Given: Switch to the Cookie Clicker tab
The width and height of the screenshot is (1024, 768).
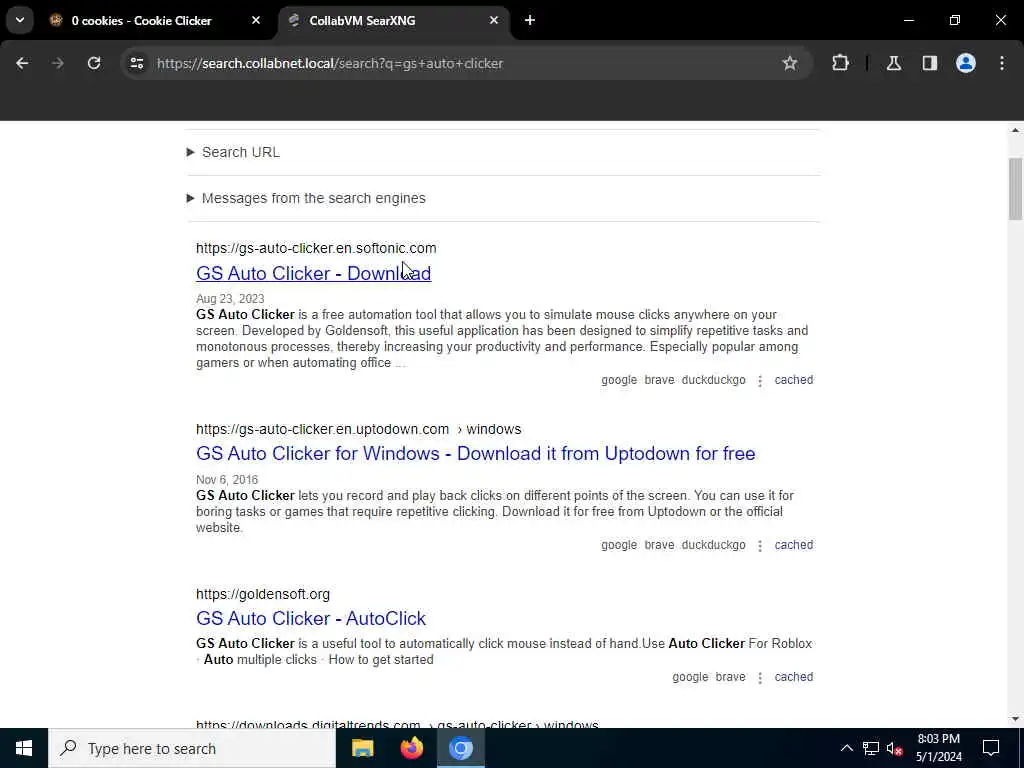Looking at the screenshot, I should click(x=142, y=21).
